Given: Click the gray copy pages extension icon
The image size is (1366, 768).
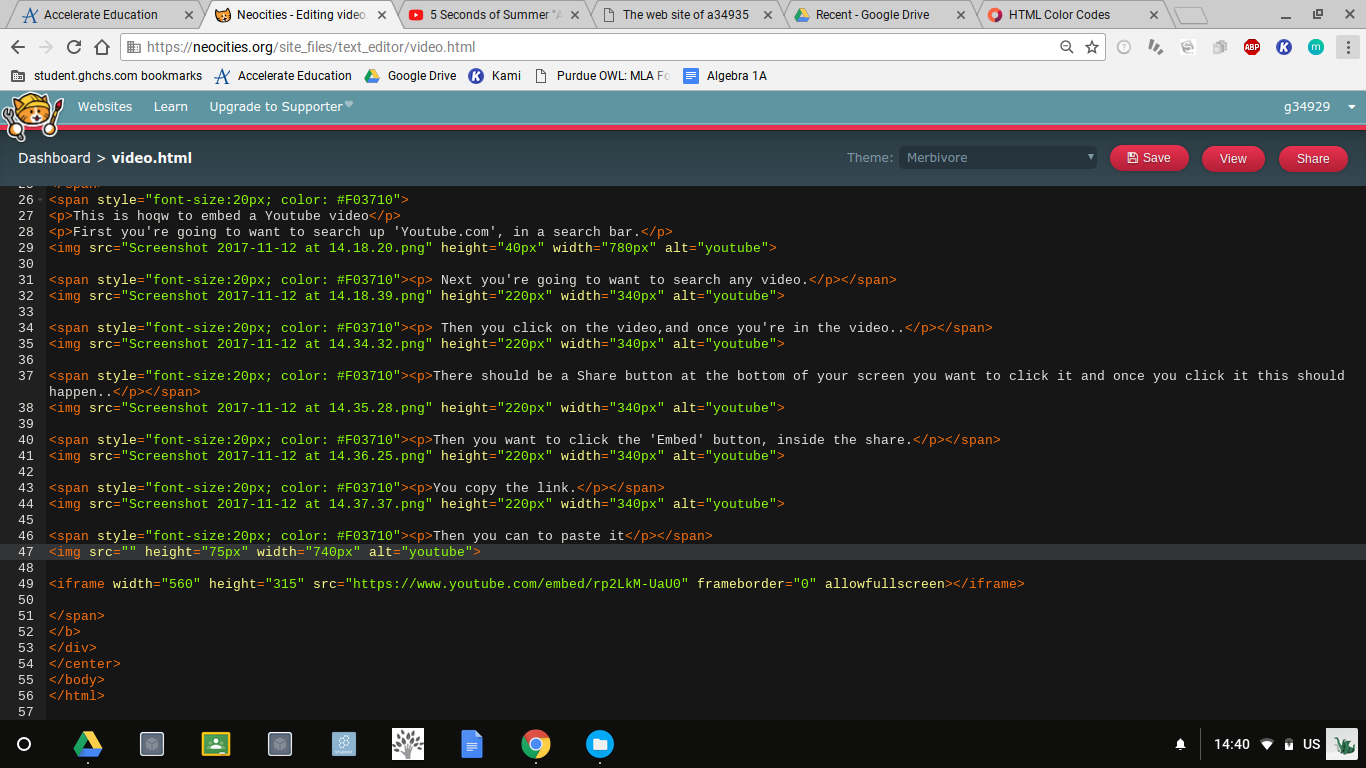Looking at the screenshot, I should point(1220,47).
